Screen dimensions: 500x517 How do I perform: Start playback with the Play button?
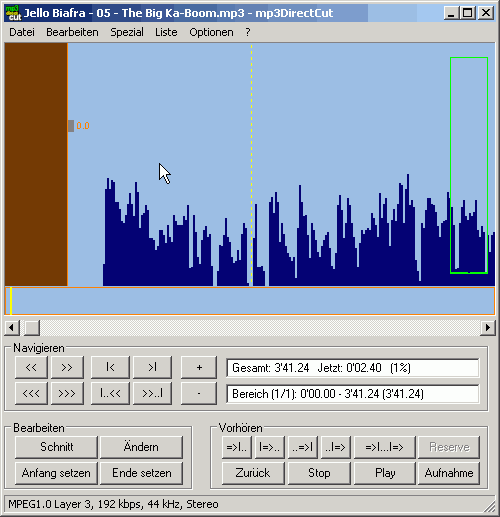tap(385, 473)
